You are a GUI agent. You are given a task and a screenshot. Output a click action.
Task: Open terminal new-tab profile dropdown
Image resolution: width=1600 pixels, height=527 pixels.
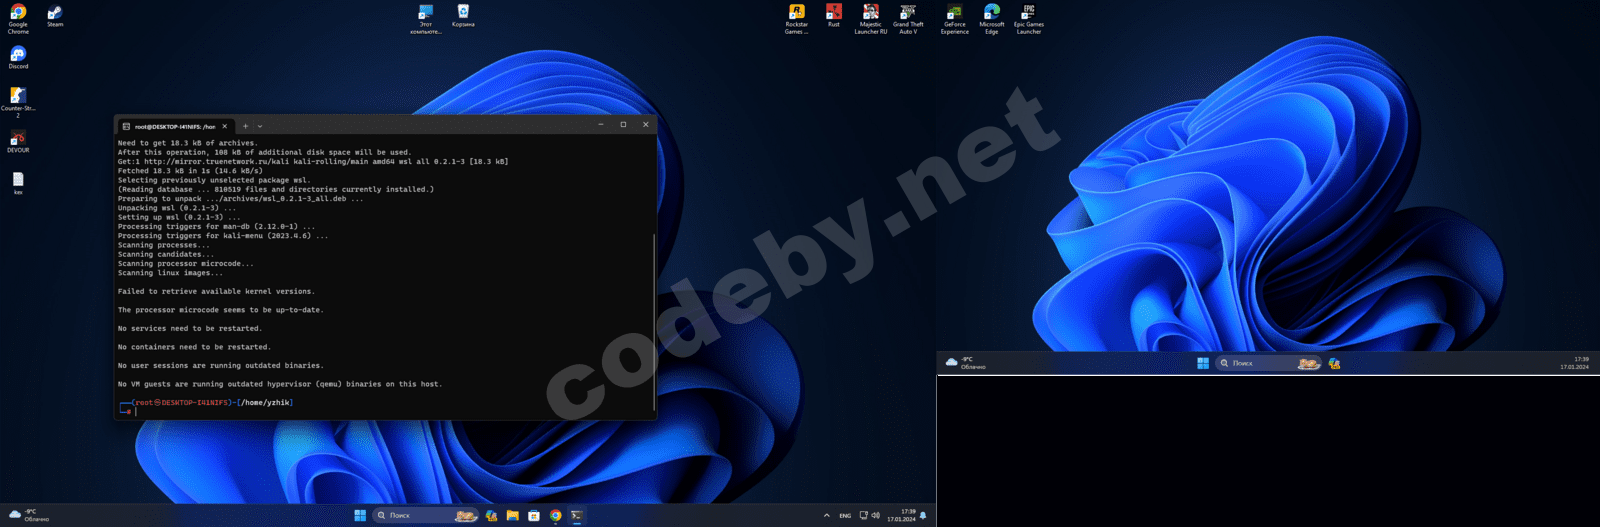pyautogui.click(x=260, y=126)
